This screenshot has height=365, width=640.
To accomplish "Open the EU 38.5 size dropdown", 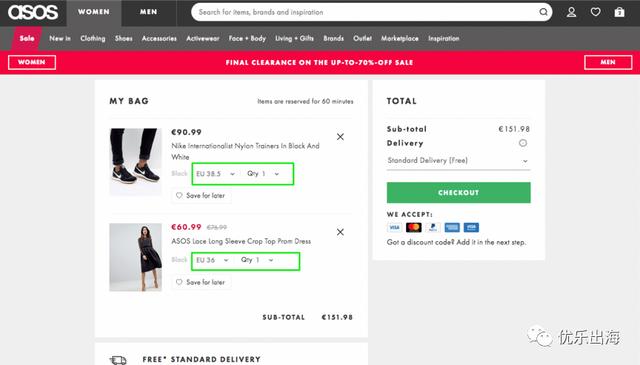I will (215, 174).
